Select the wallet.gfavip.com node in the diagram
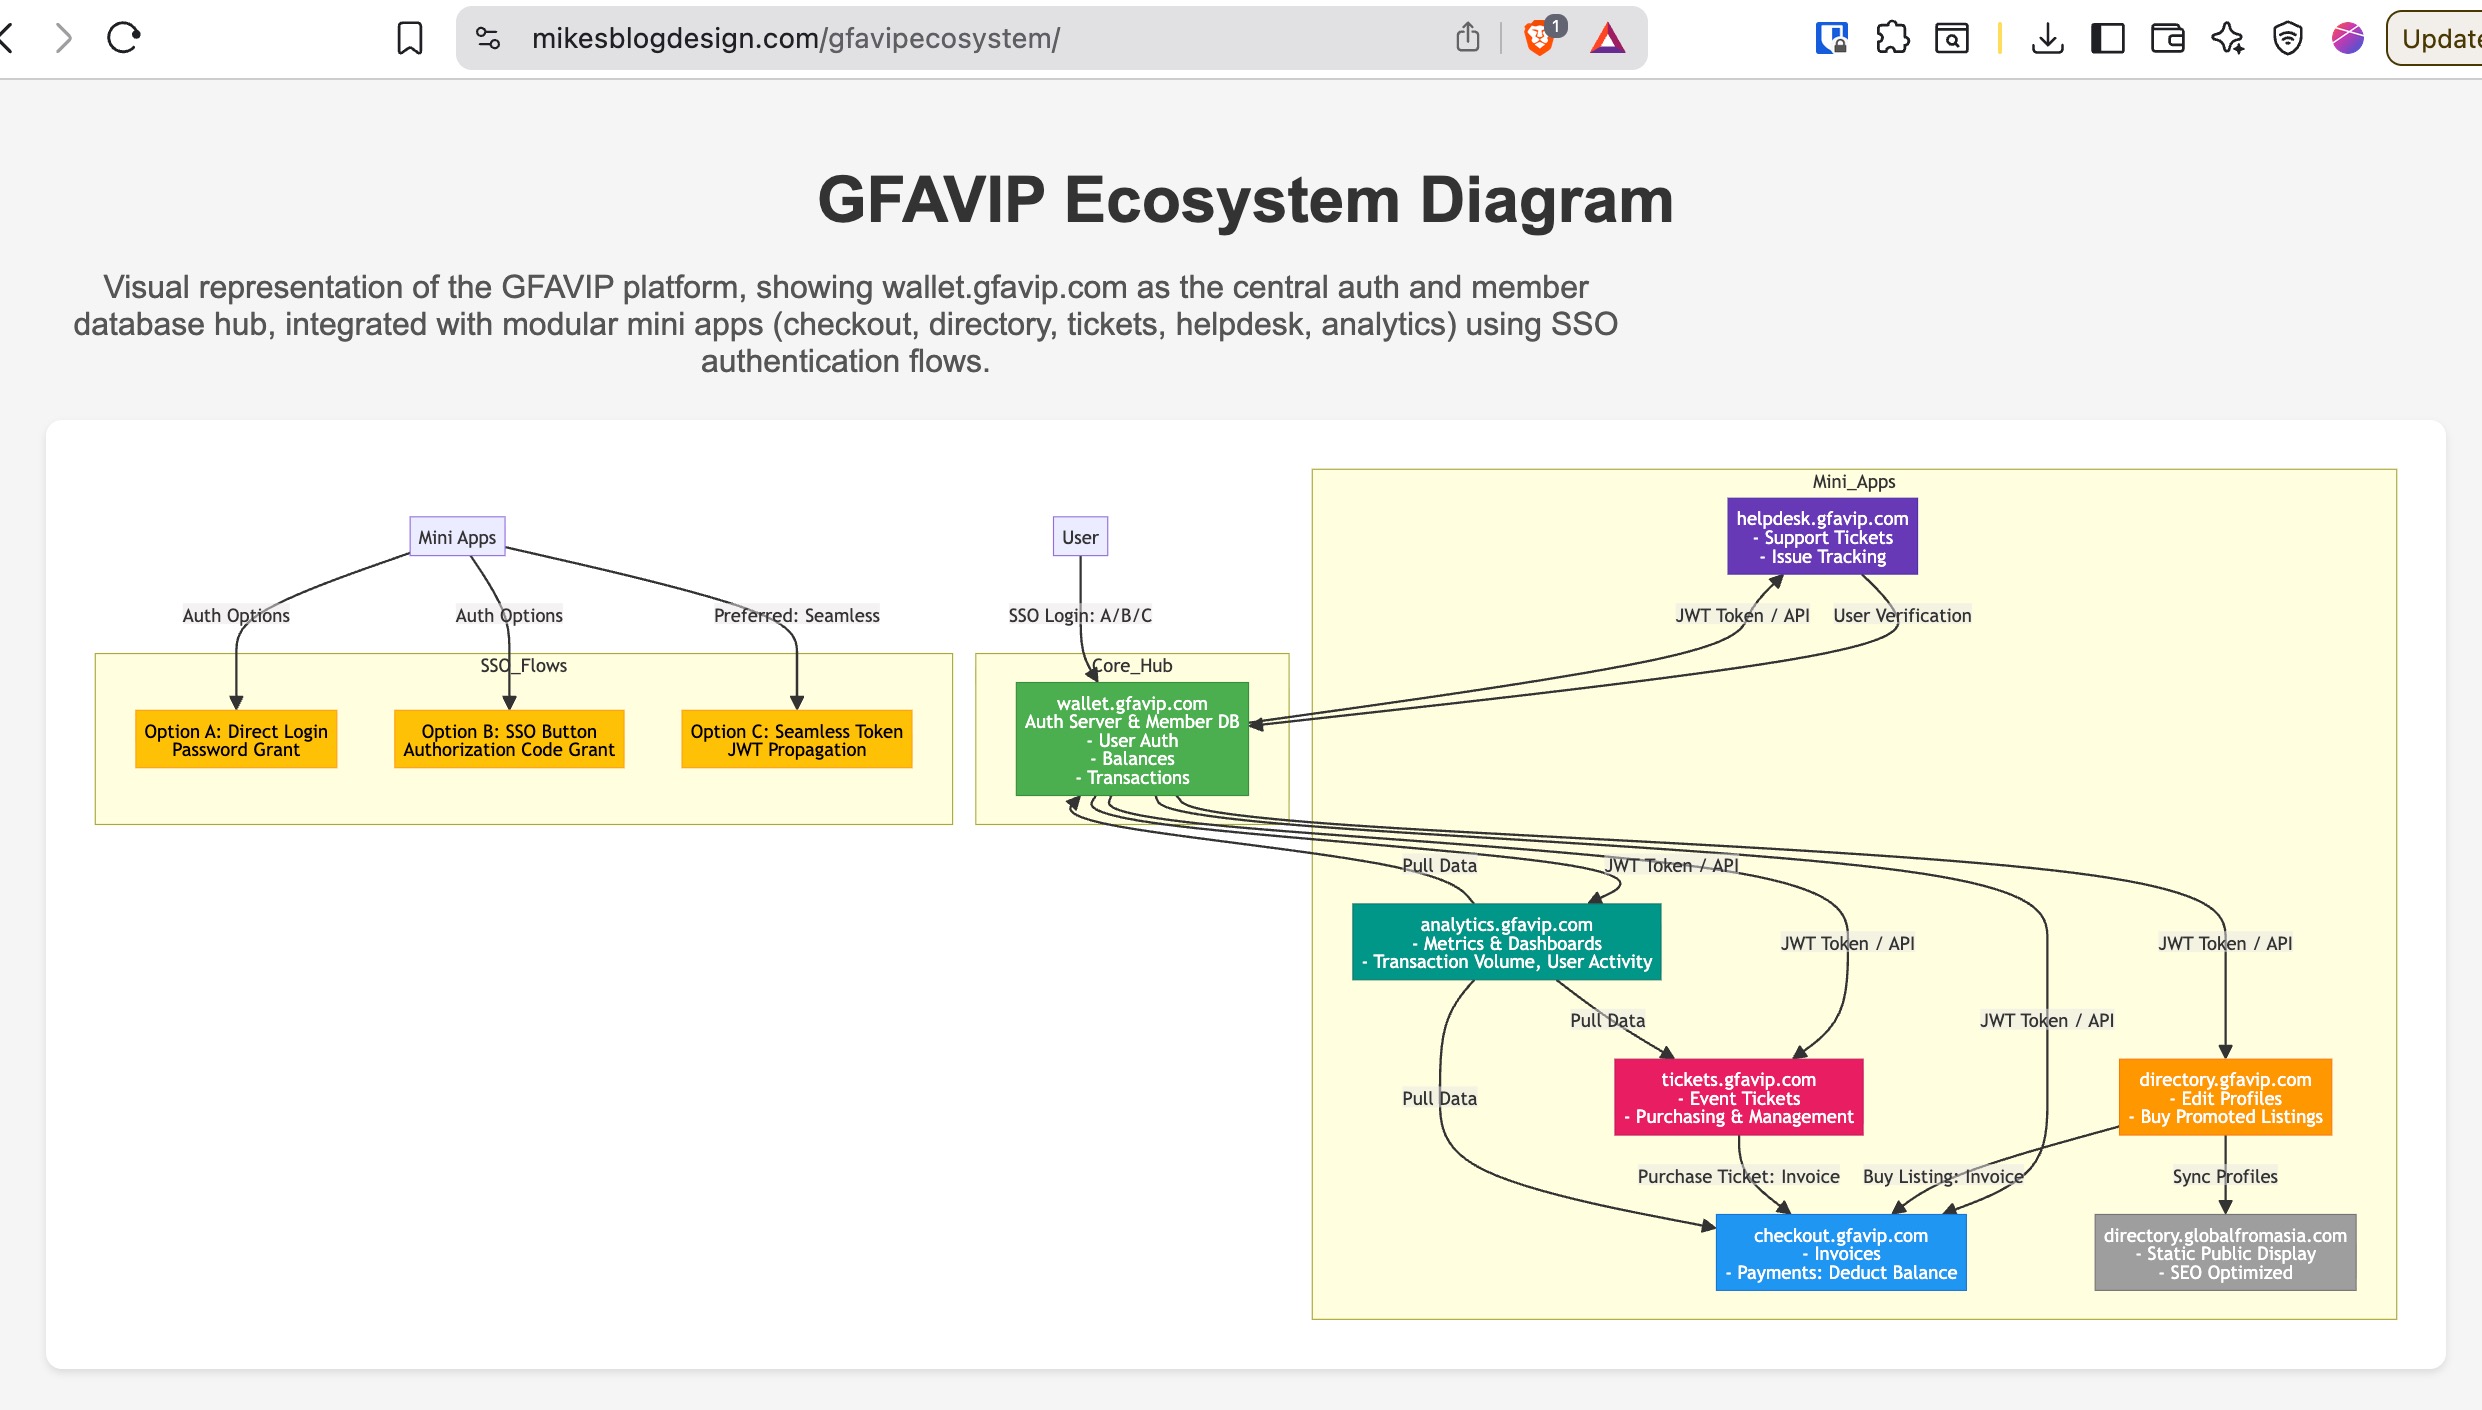The image size is (2482, 1410). pos(1131,738)
